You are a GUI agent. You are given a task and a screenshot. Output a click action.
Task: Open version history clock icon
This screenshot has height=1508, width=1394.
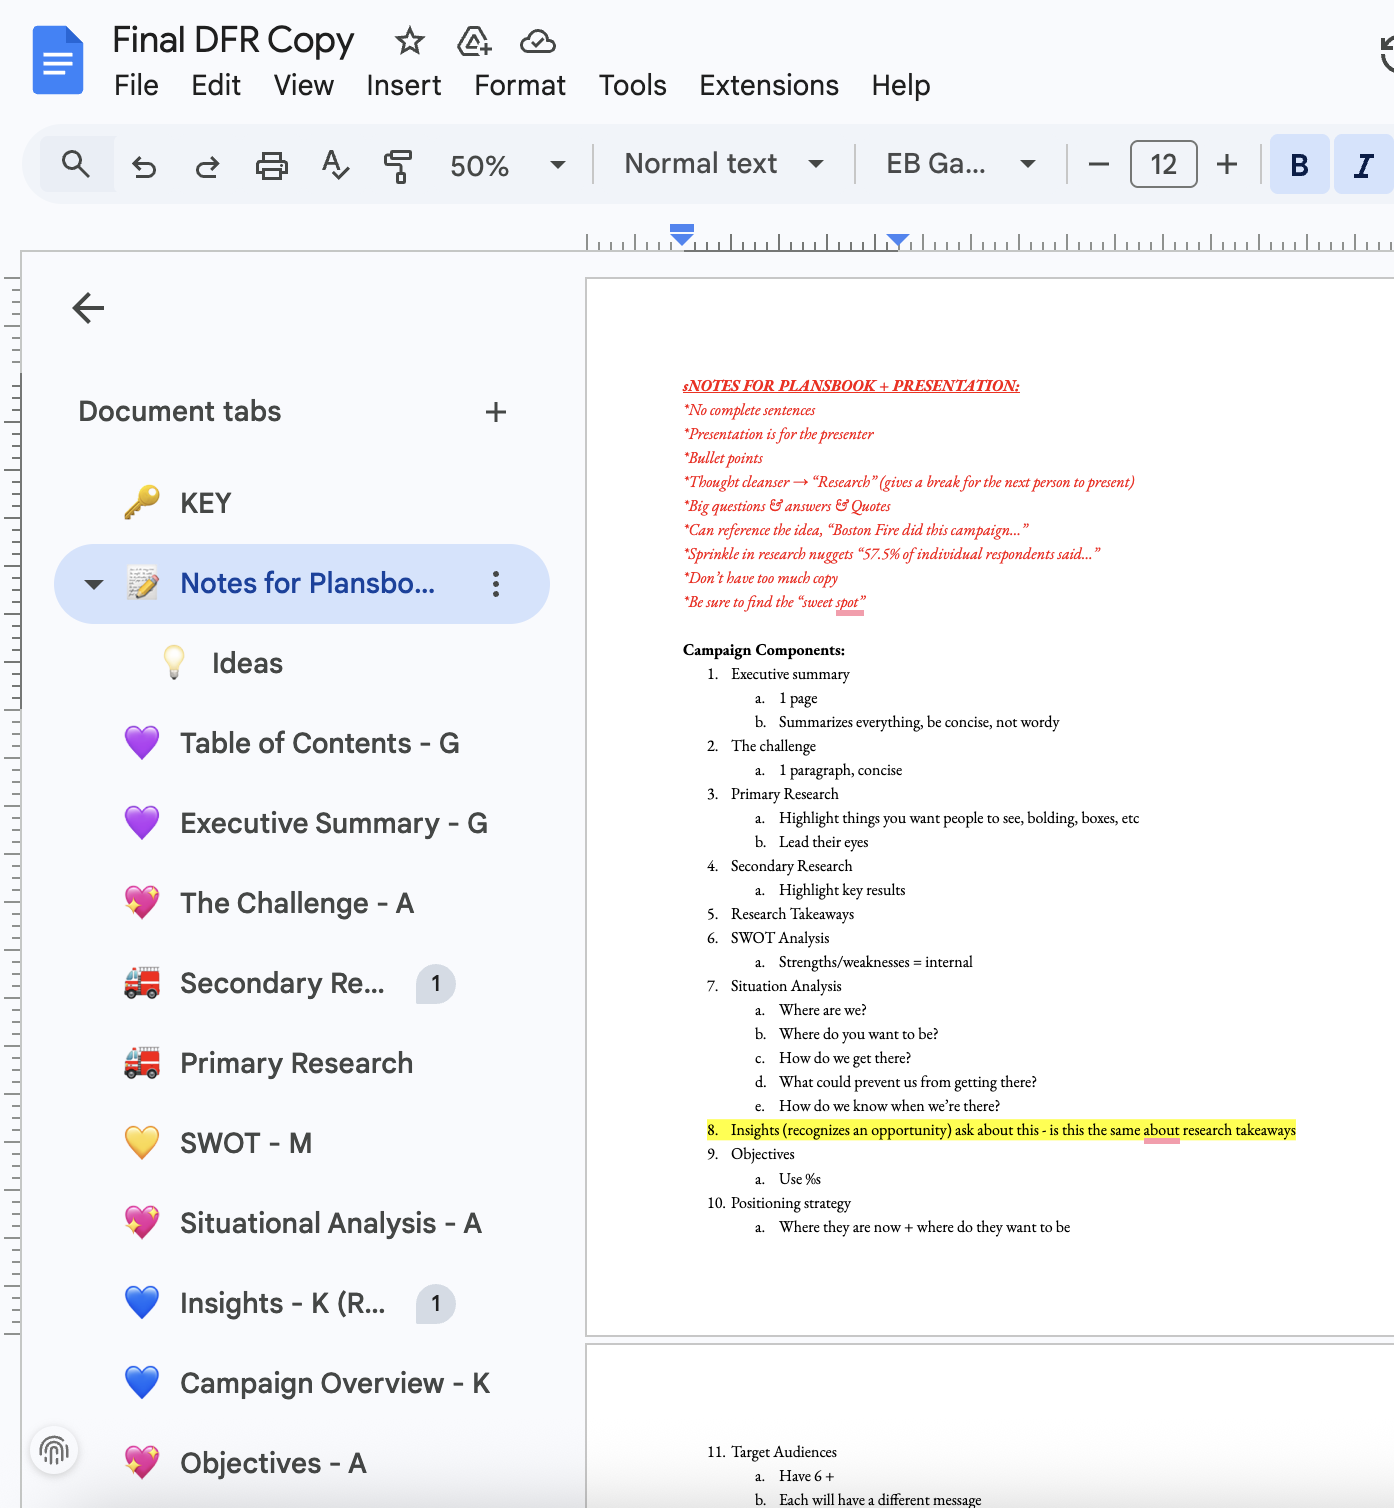click(1386, 53)
